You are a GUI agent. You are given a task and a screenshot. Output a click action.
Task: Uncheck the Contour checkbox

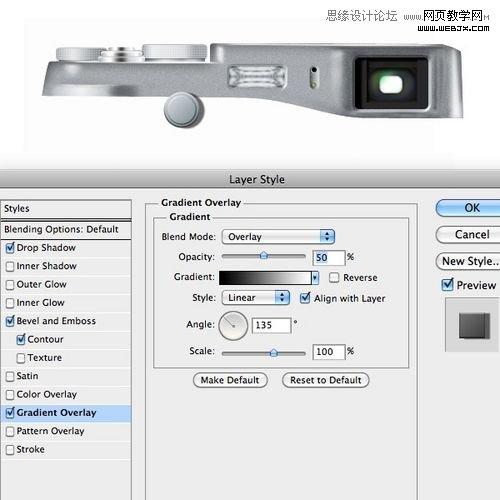pos(21,339)
